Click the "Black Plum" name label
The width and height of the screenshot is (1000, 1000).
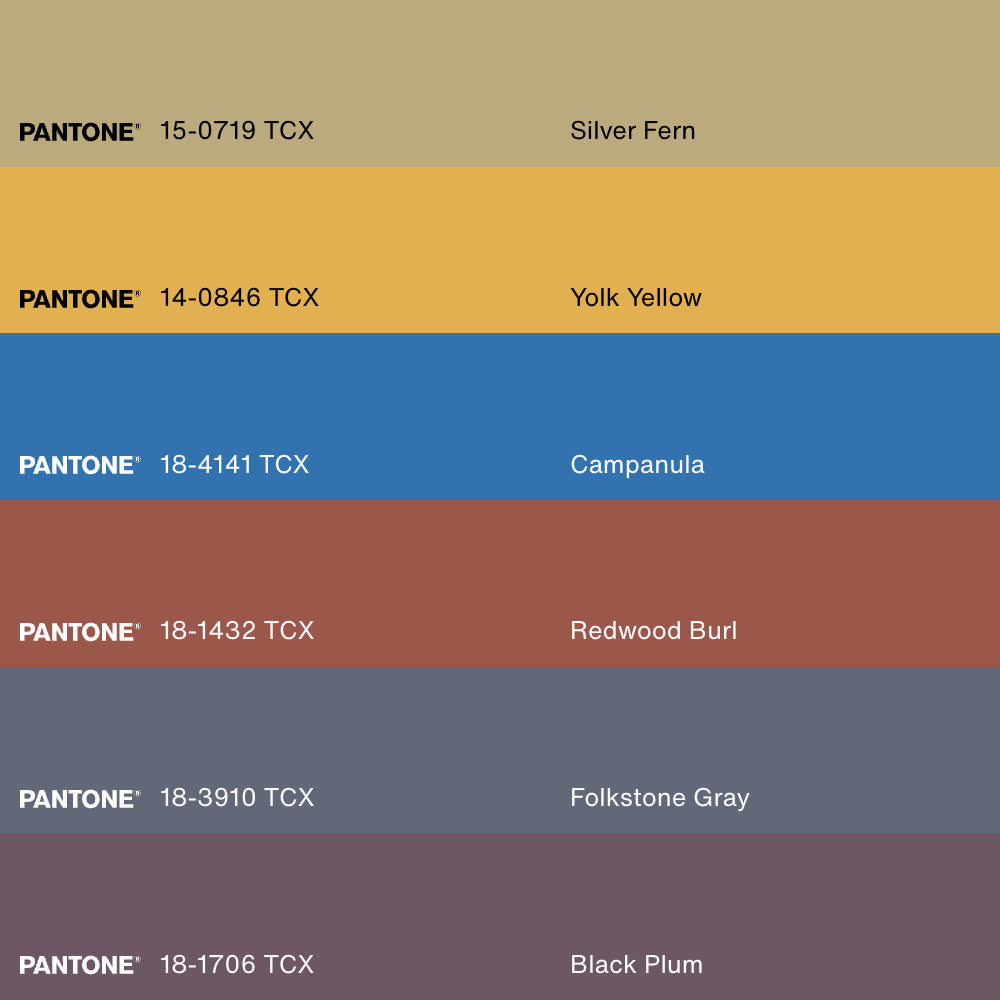pos(636,964)
